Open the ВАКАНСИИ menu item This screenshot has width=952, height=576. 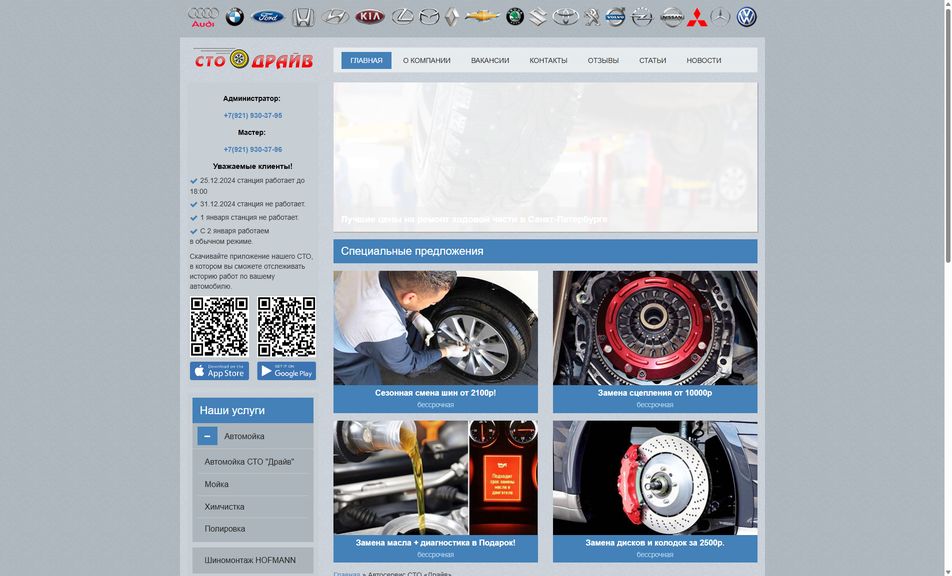(x=490, y=60)
